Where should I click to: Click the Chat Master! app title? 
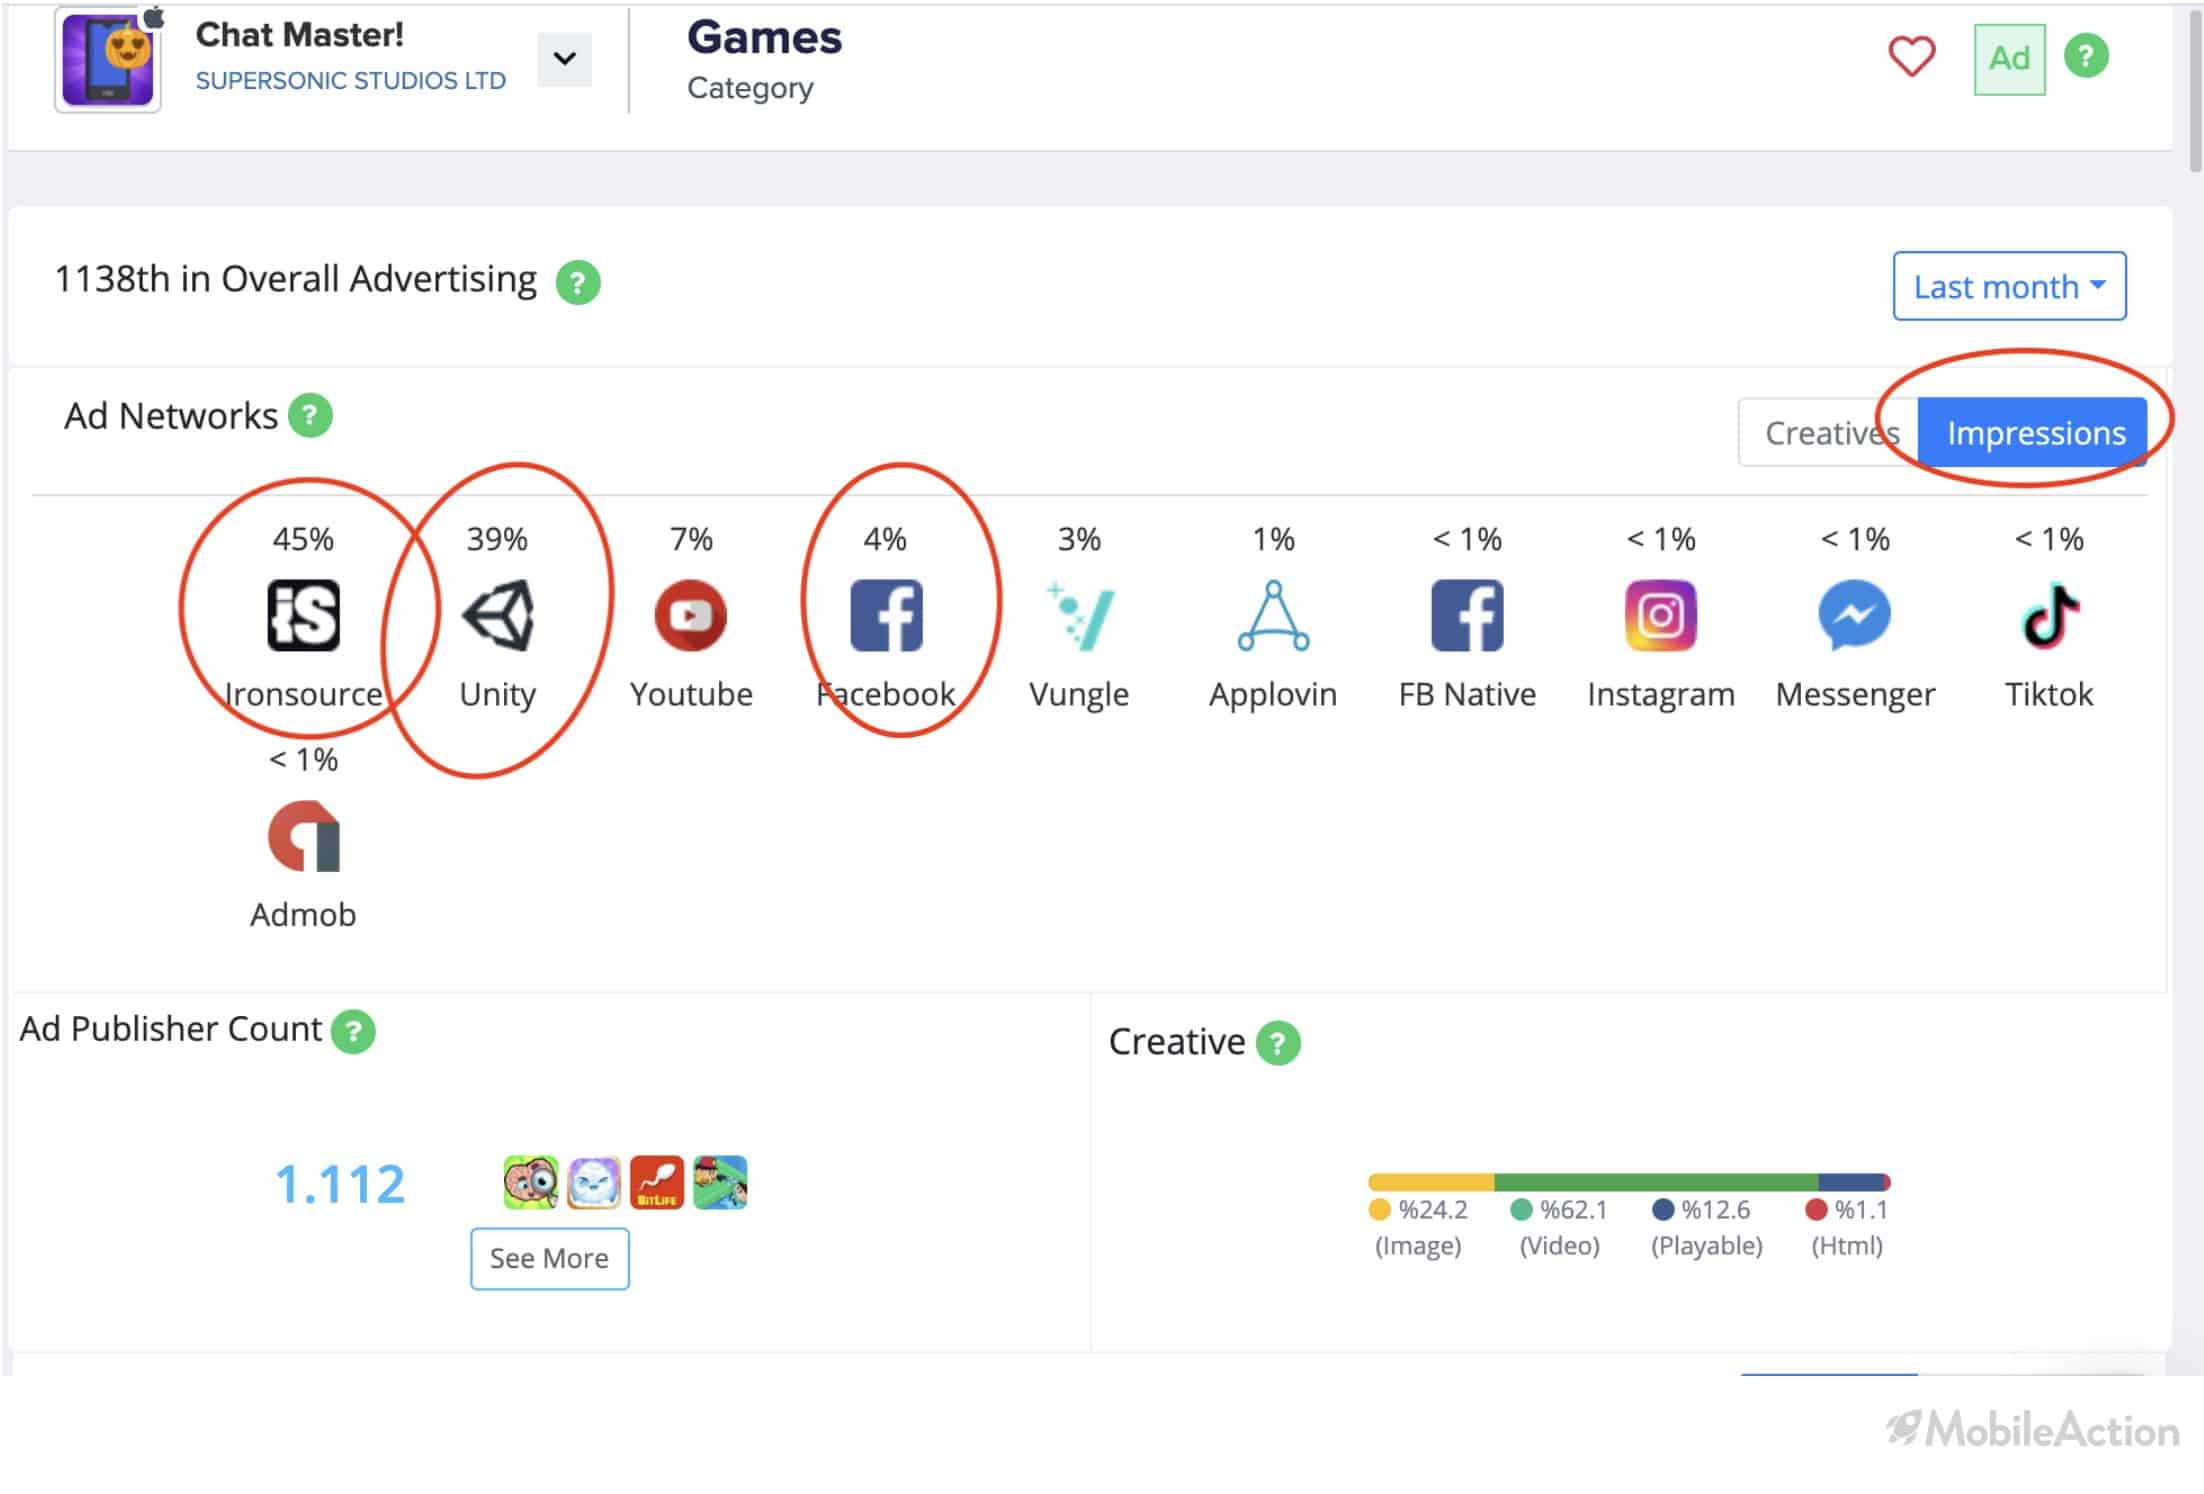[299, 35]
